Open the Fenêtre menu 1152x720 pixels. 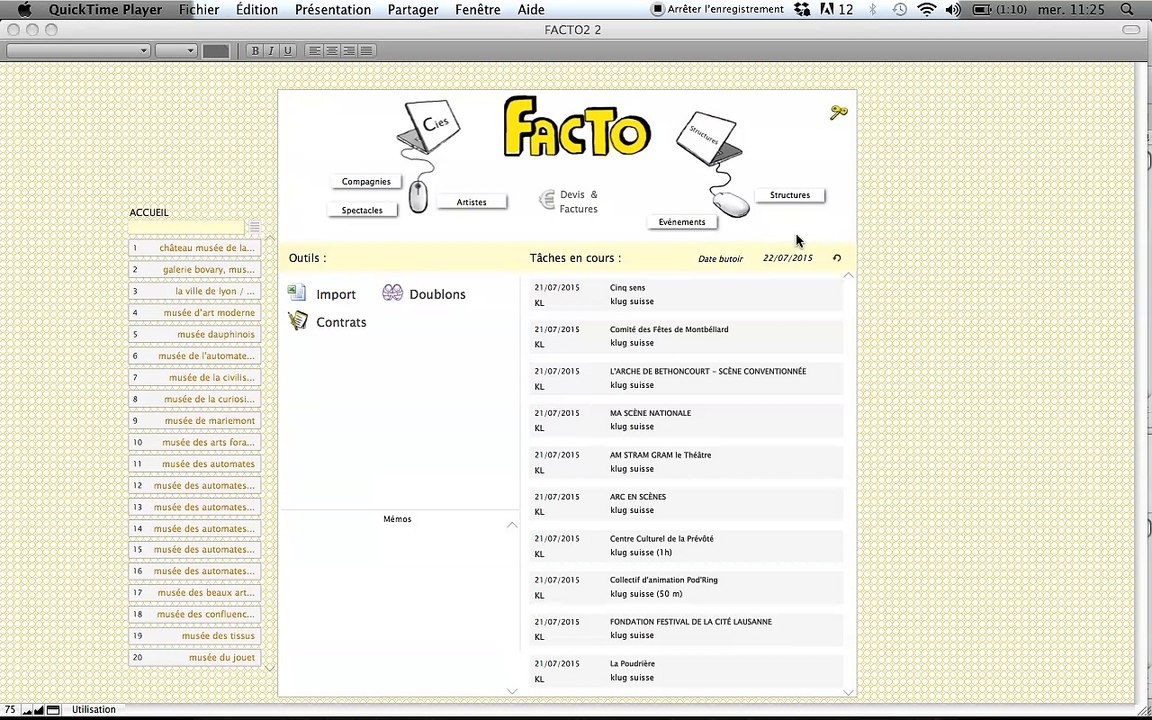pos(478,10)
